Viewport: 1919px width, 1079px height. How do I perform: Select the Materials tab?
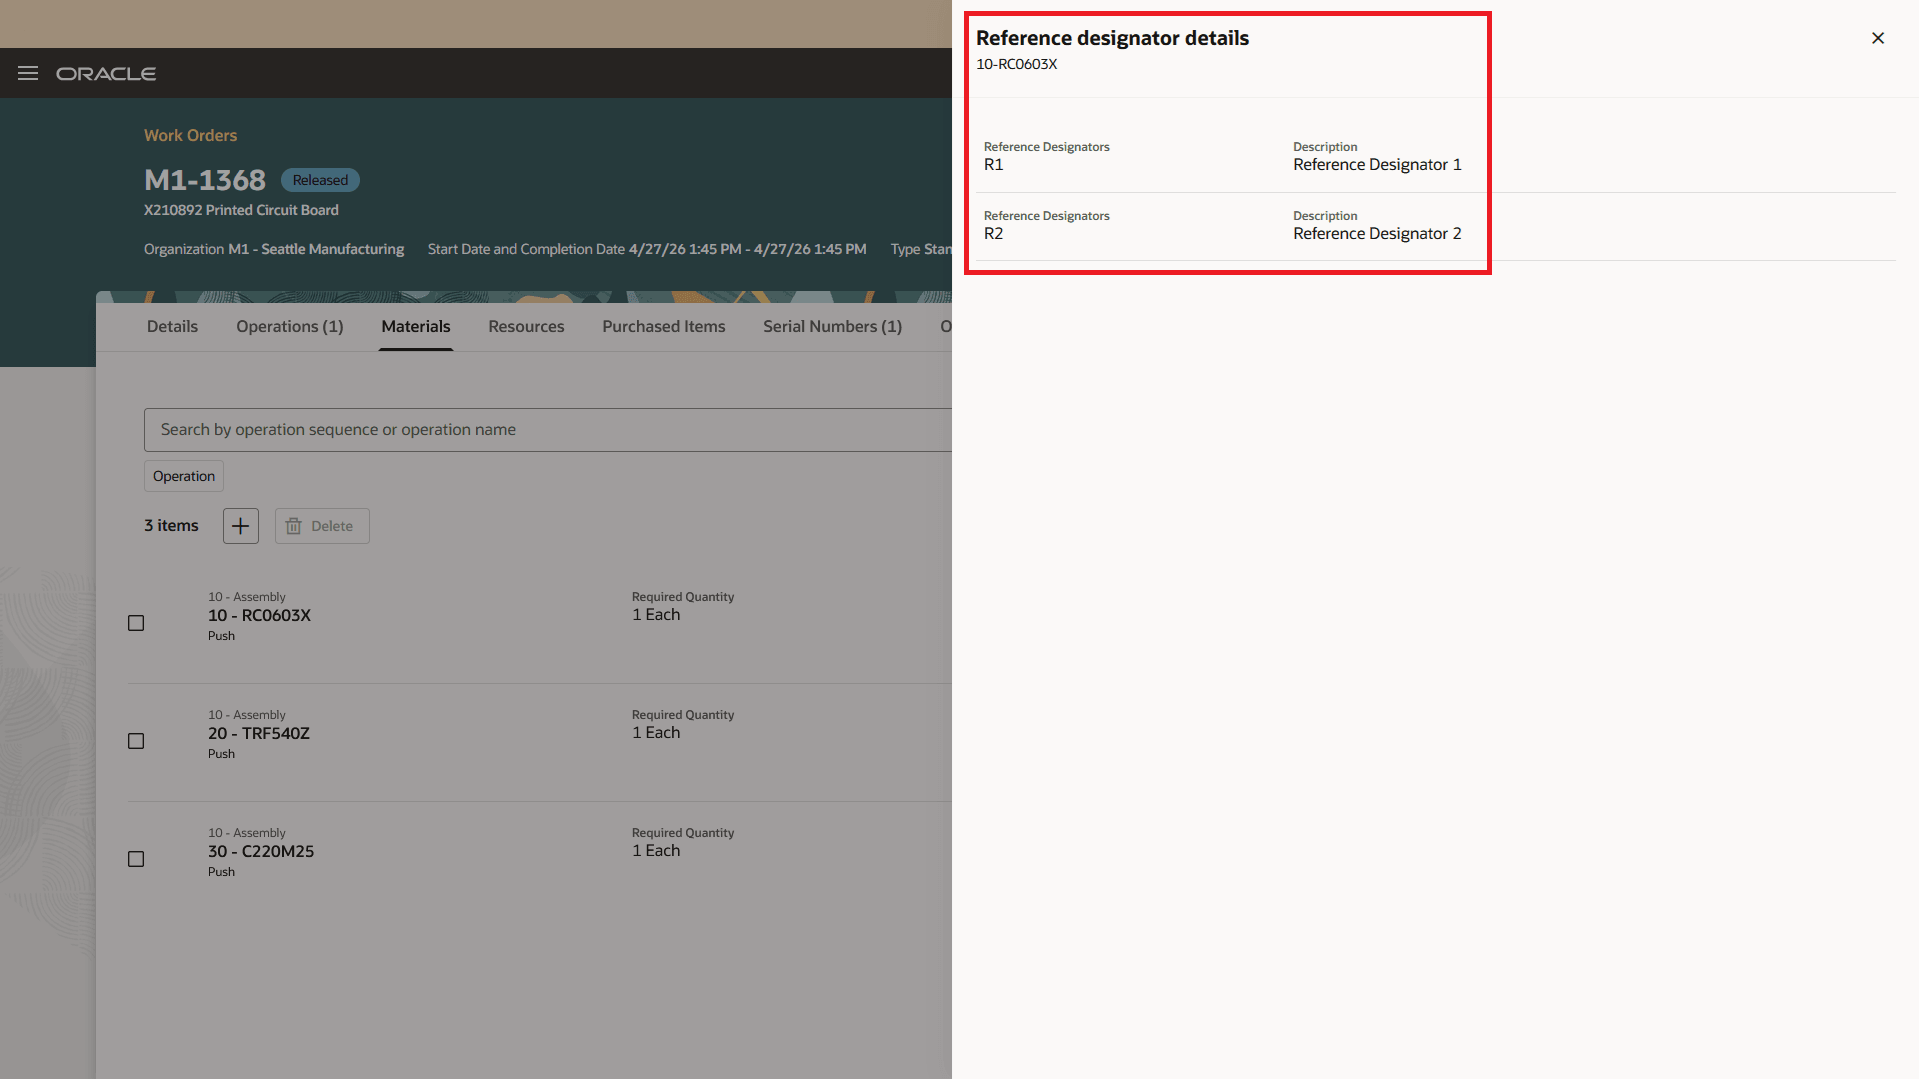(416, 326)
